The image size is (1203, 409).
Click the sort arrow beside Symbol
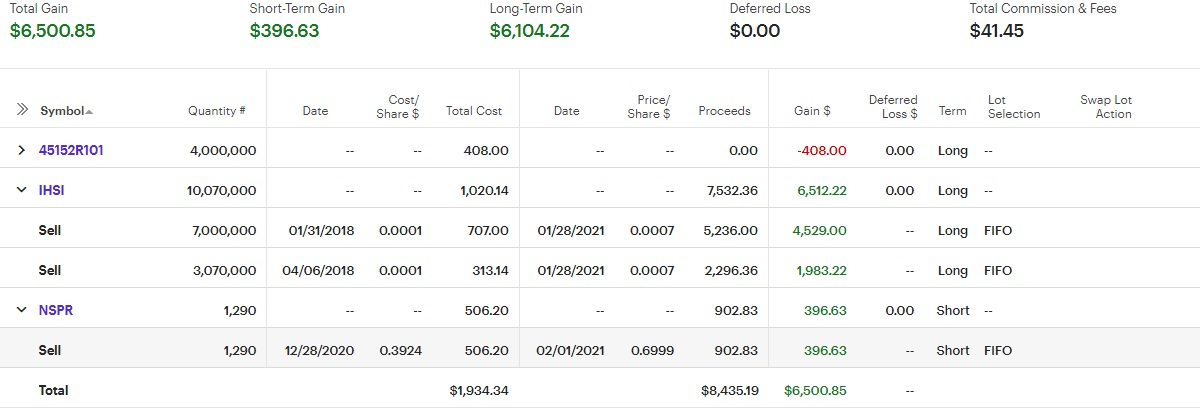click(x=89, y=111)
